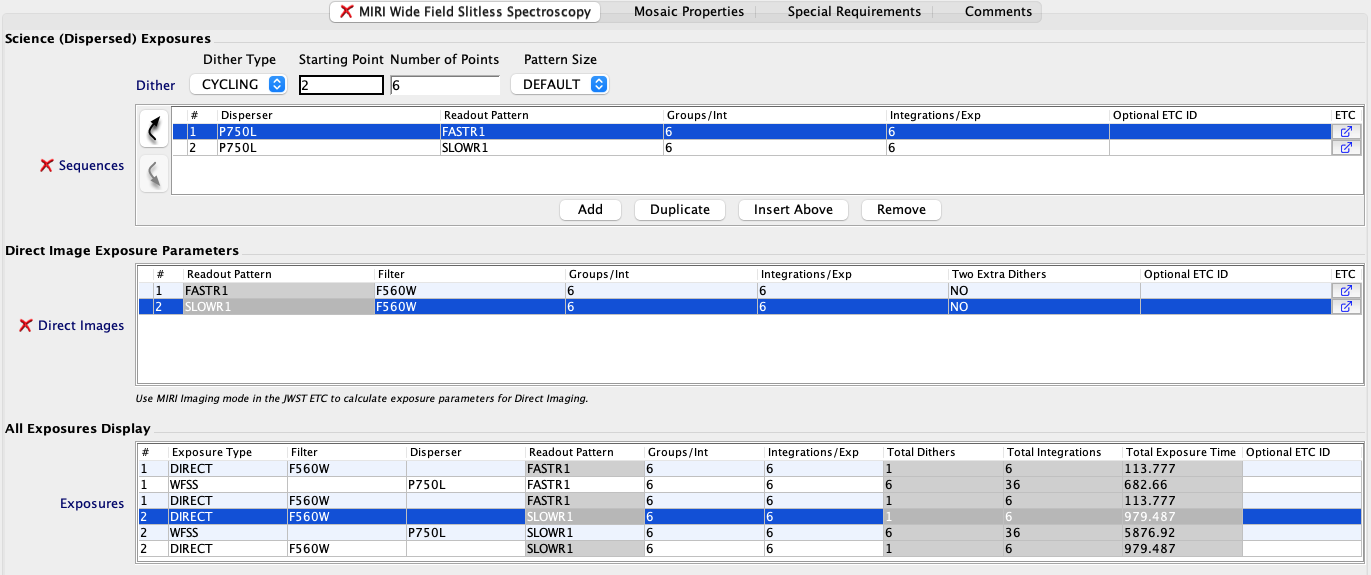Open ETC link for direct image 2
This screenshot has width=1371, height=575.
(x=1346, y=307)
